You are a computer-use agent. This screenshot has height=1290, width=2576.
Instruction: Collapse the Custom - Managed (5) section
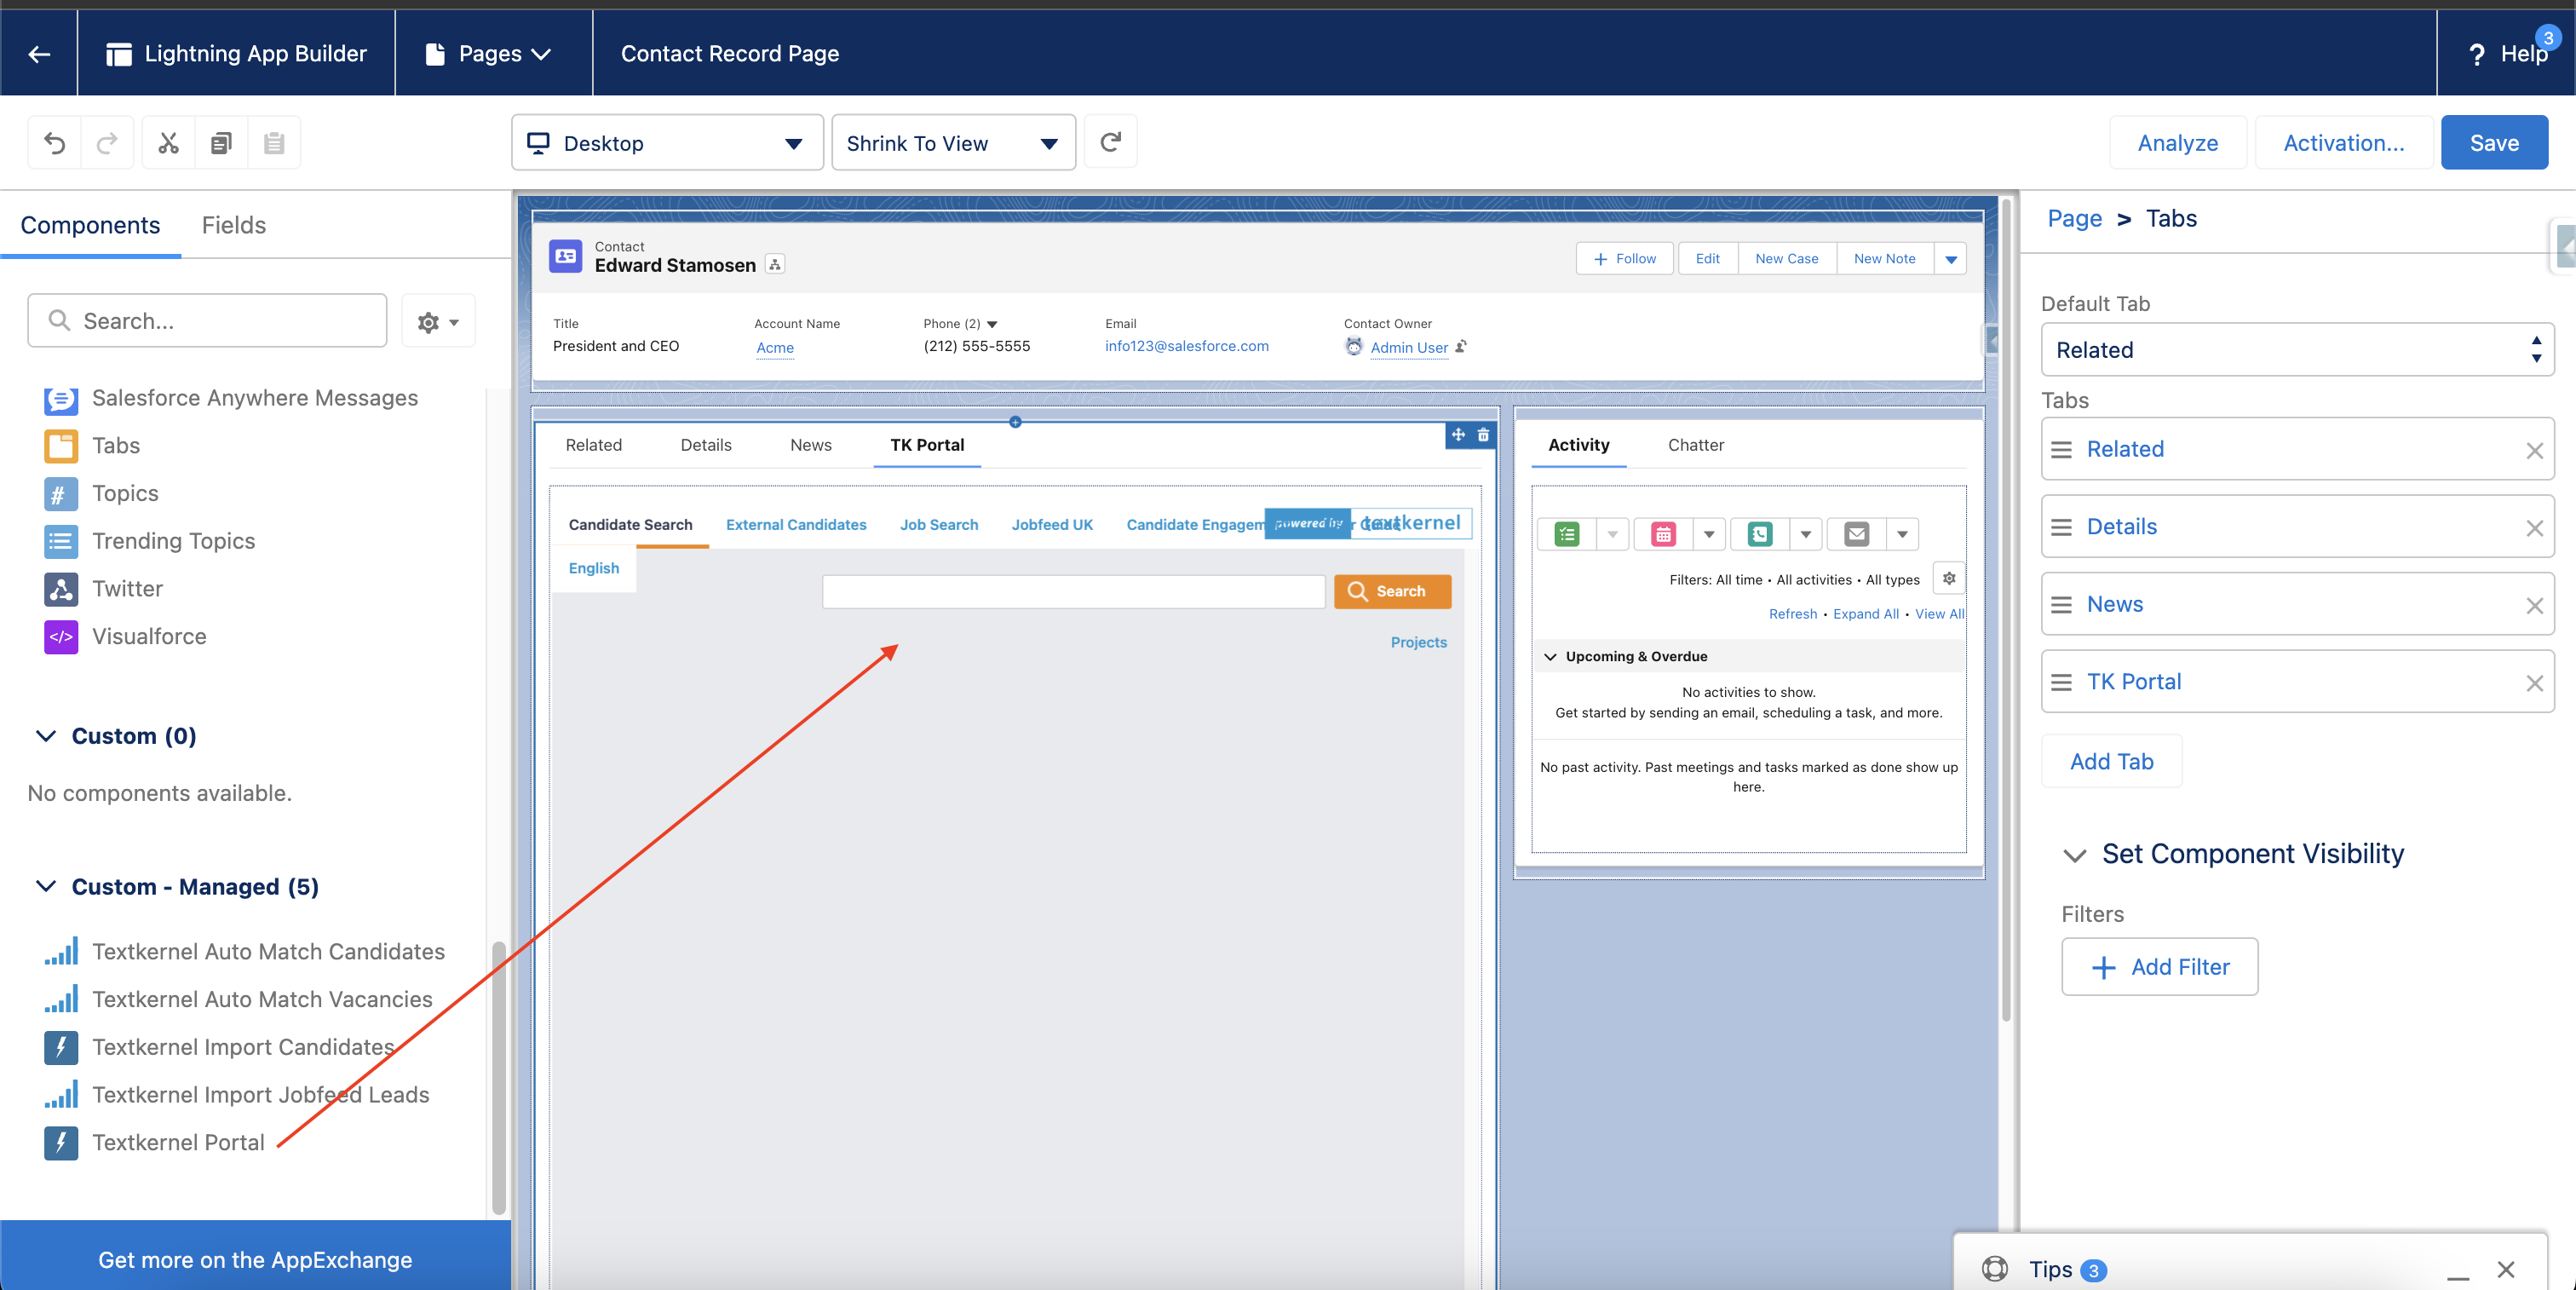[x=45, y=887]
